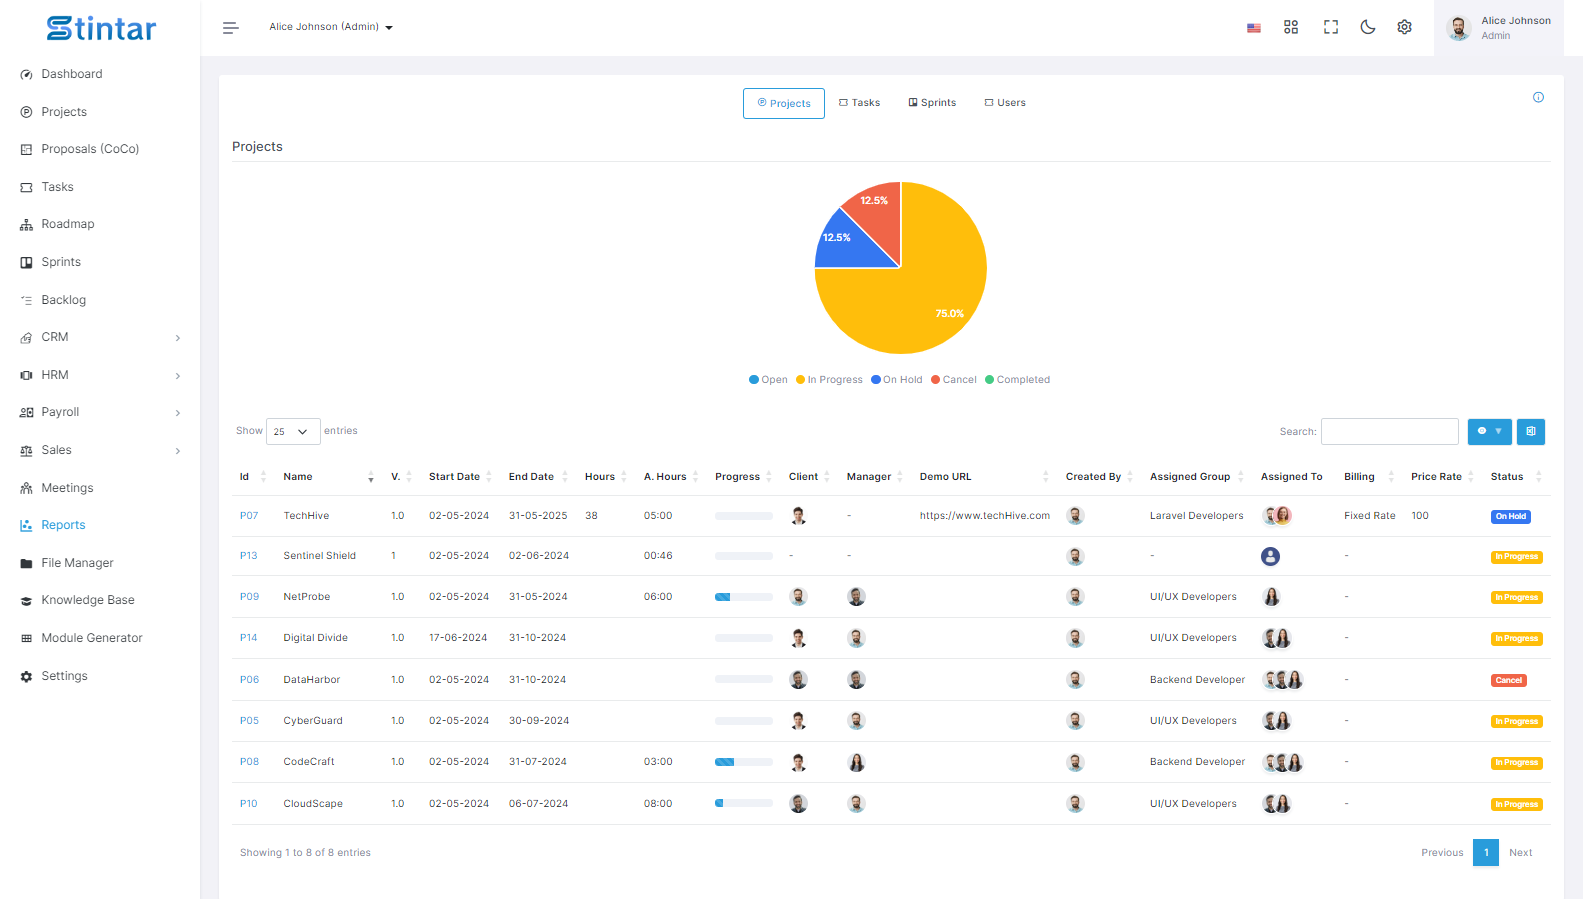1583x899 pixels.
Task: Toggle the In Progress legend series
Action: pos(829,380)
